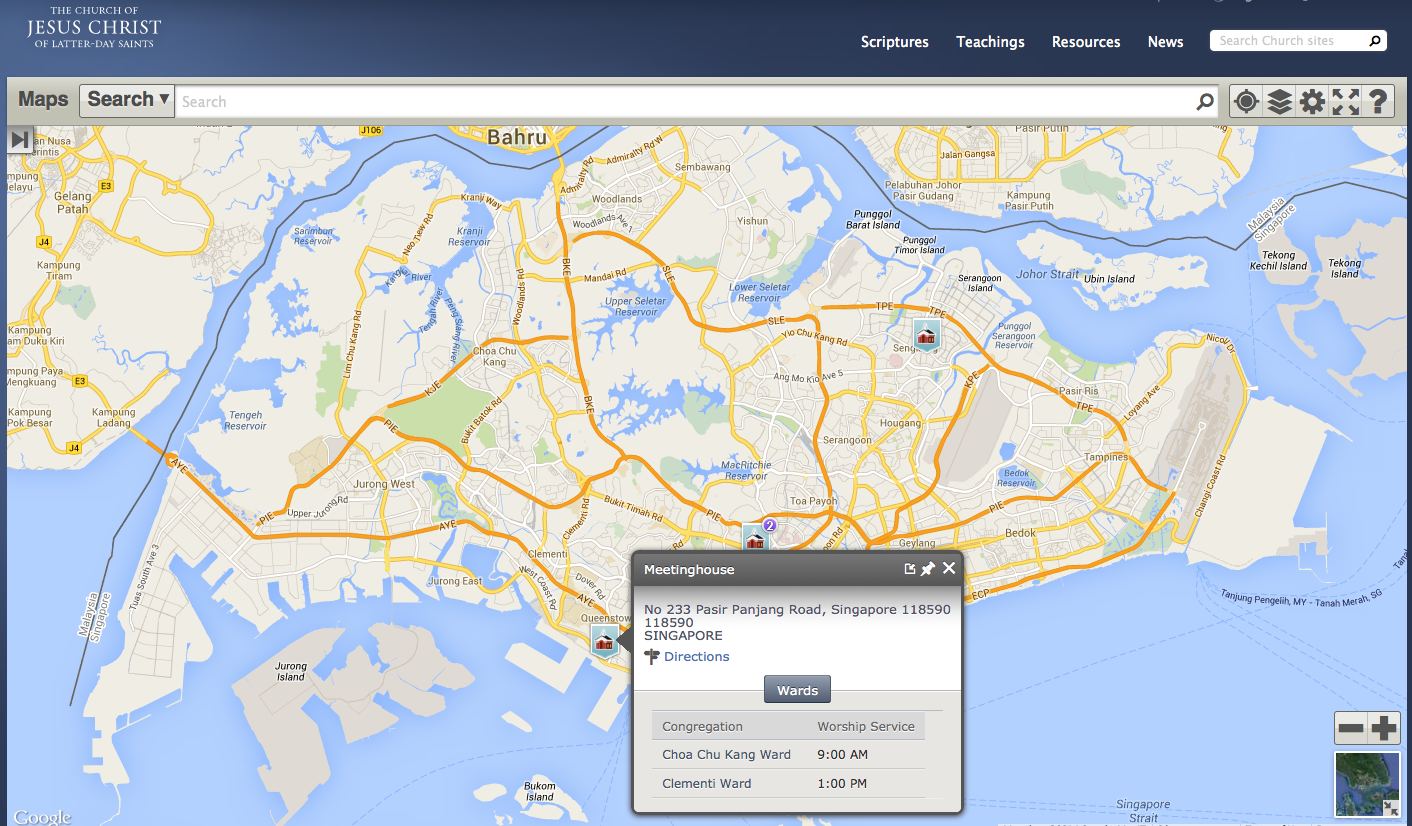Focus the Maps search input field
Image resolution: width=1412 pixels, height=826 pixels.
coord(686,101)
